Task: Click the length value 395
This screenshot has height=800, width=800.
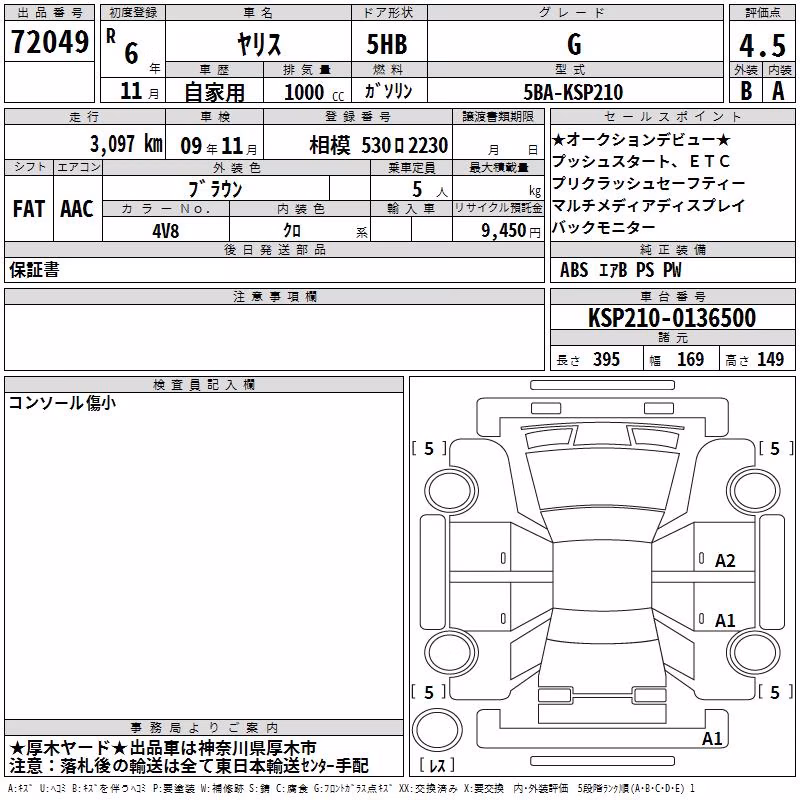Action: pyautogui.click(x=606, y=359)
